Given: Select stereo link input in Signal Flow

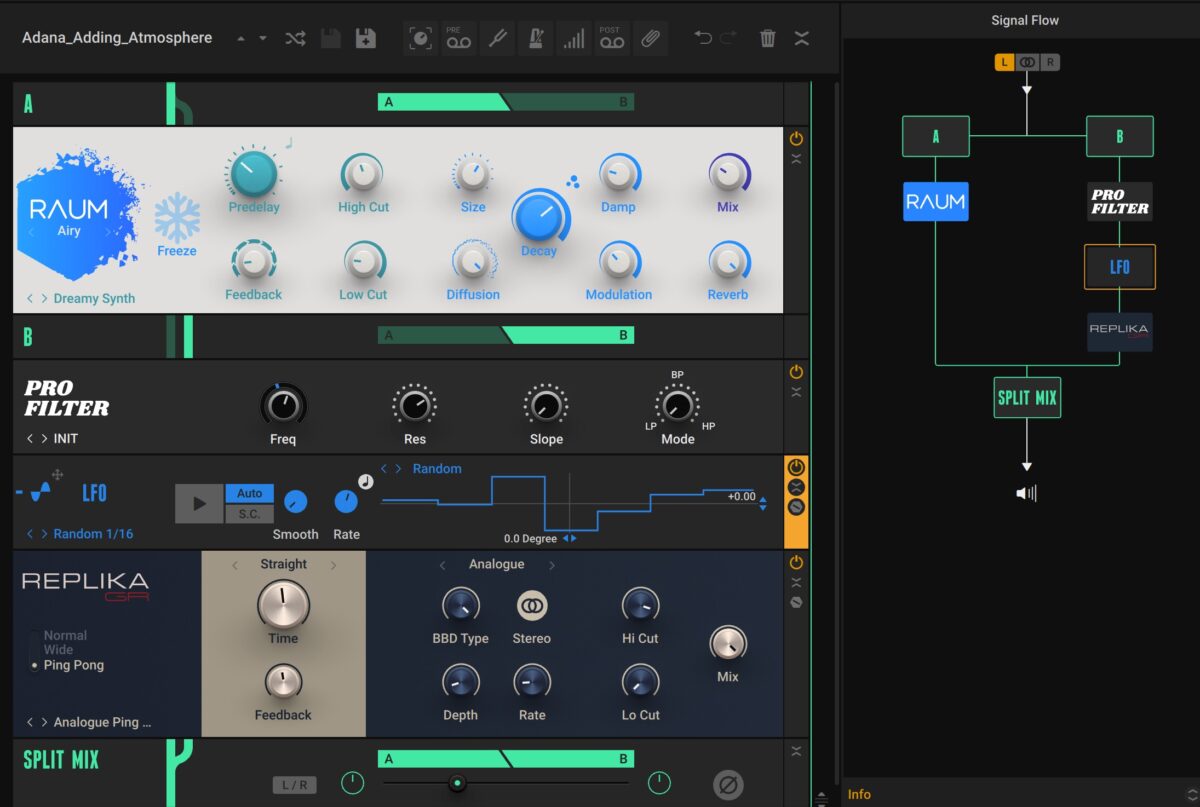Looking at the screenshot, I should click(x=1027, y=62).
